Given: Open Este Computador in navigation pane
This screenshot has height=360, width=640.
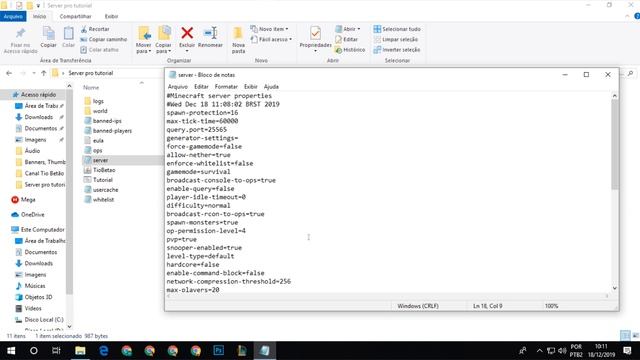Looking at the screenshot, I should 38,229.
